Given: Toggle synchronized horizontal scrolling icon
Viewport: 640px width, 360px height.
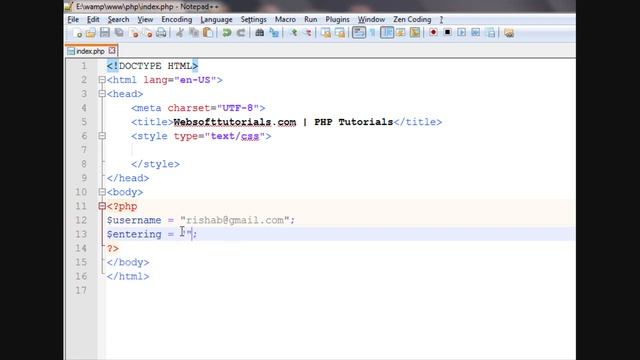Looking at the screenshot, I should [x=340, y=33].
